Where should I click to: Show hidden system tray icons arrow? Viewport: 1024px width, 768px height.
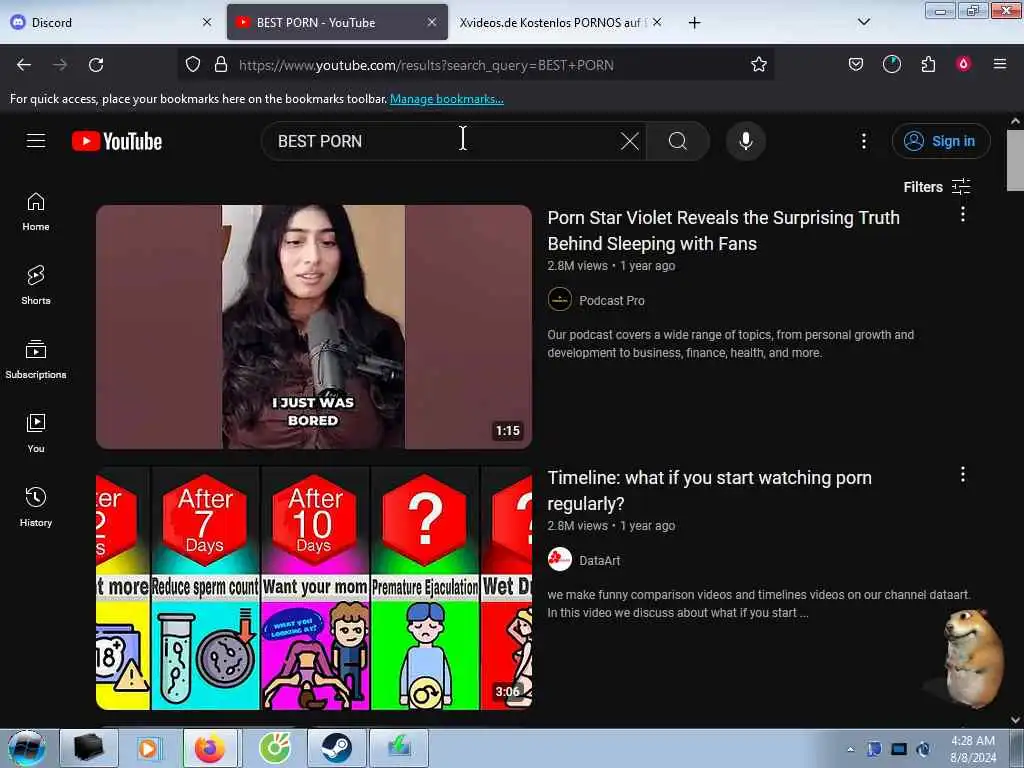click(x=850, y=749)
